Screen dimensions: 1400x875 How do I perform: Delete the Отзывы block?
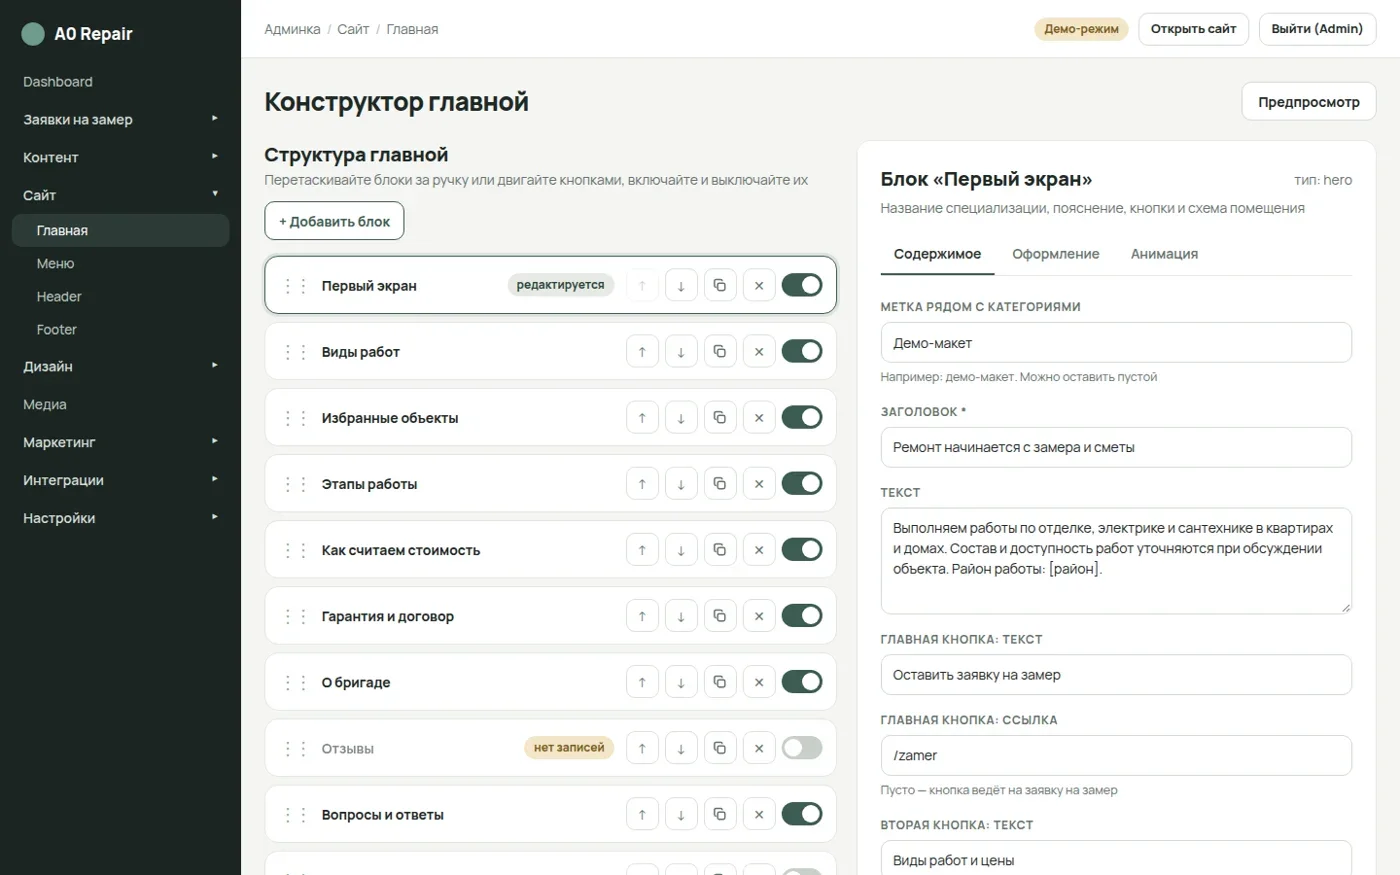tap(759, 748)
